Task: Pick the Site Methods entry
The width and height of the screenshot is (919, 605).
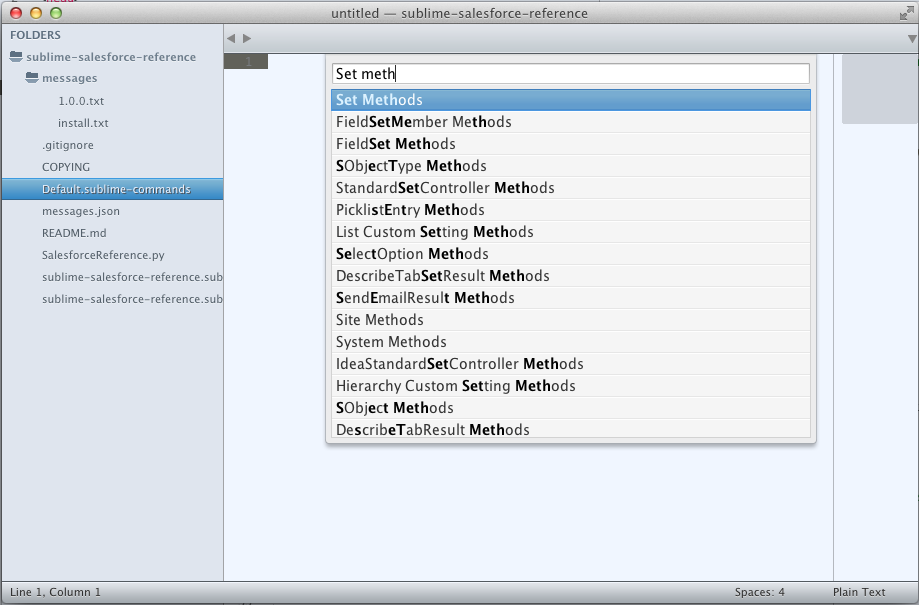Action: click(570, 320)
